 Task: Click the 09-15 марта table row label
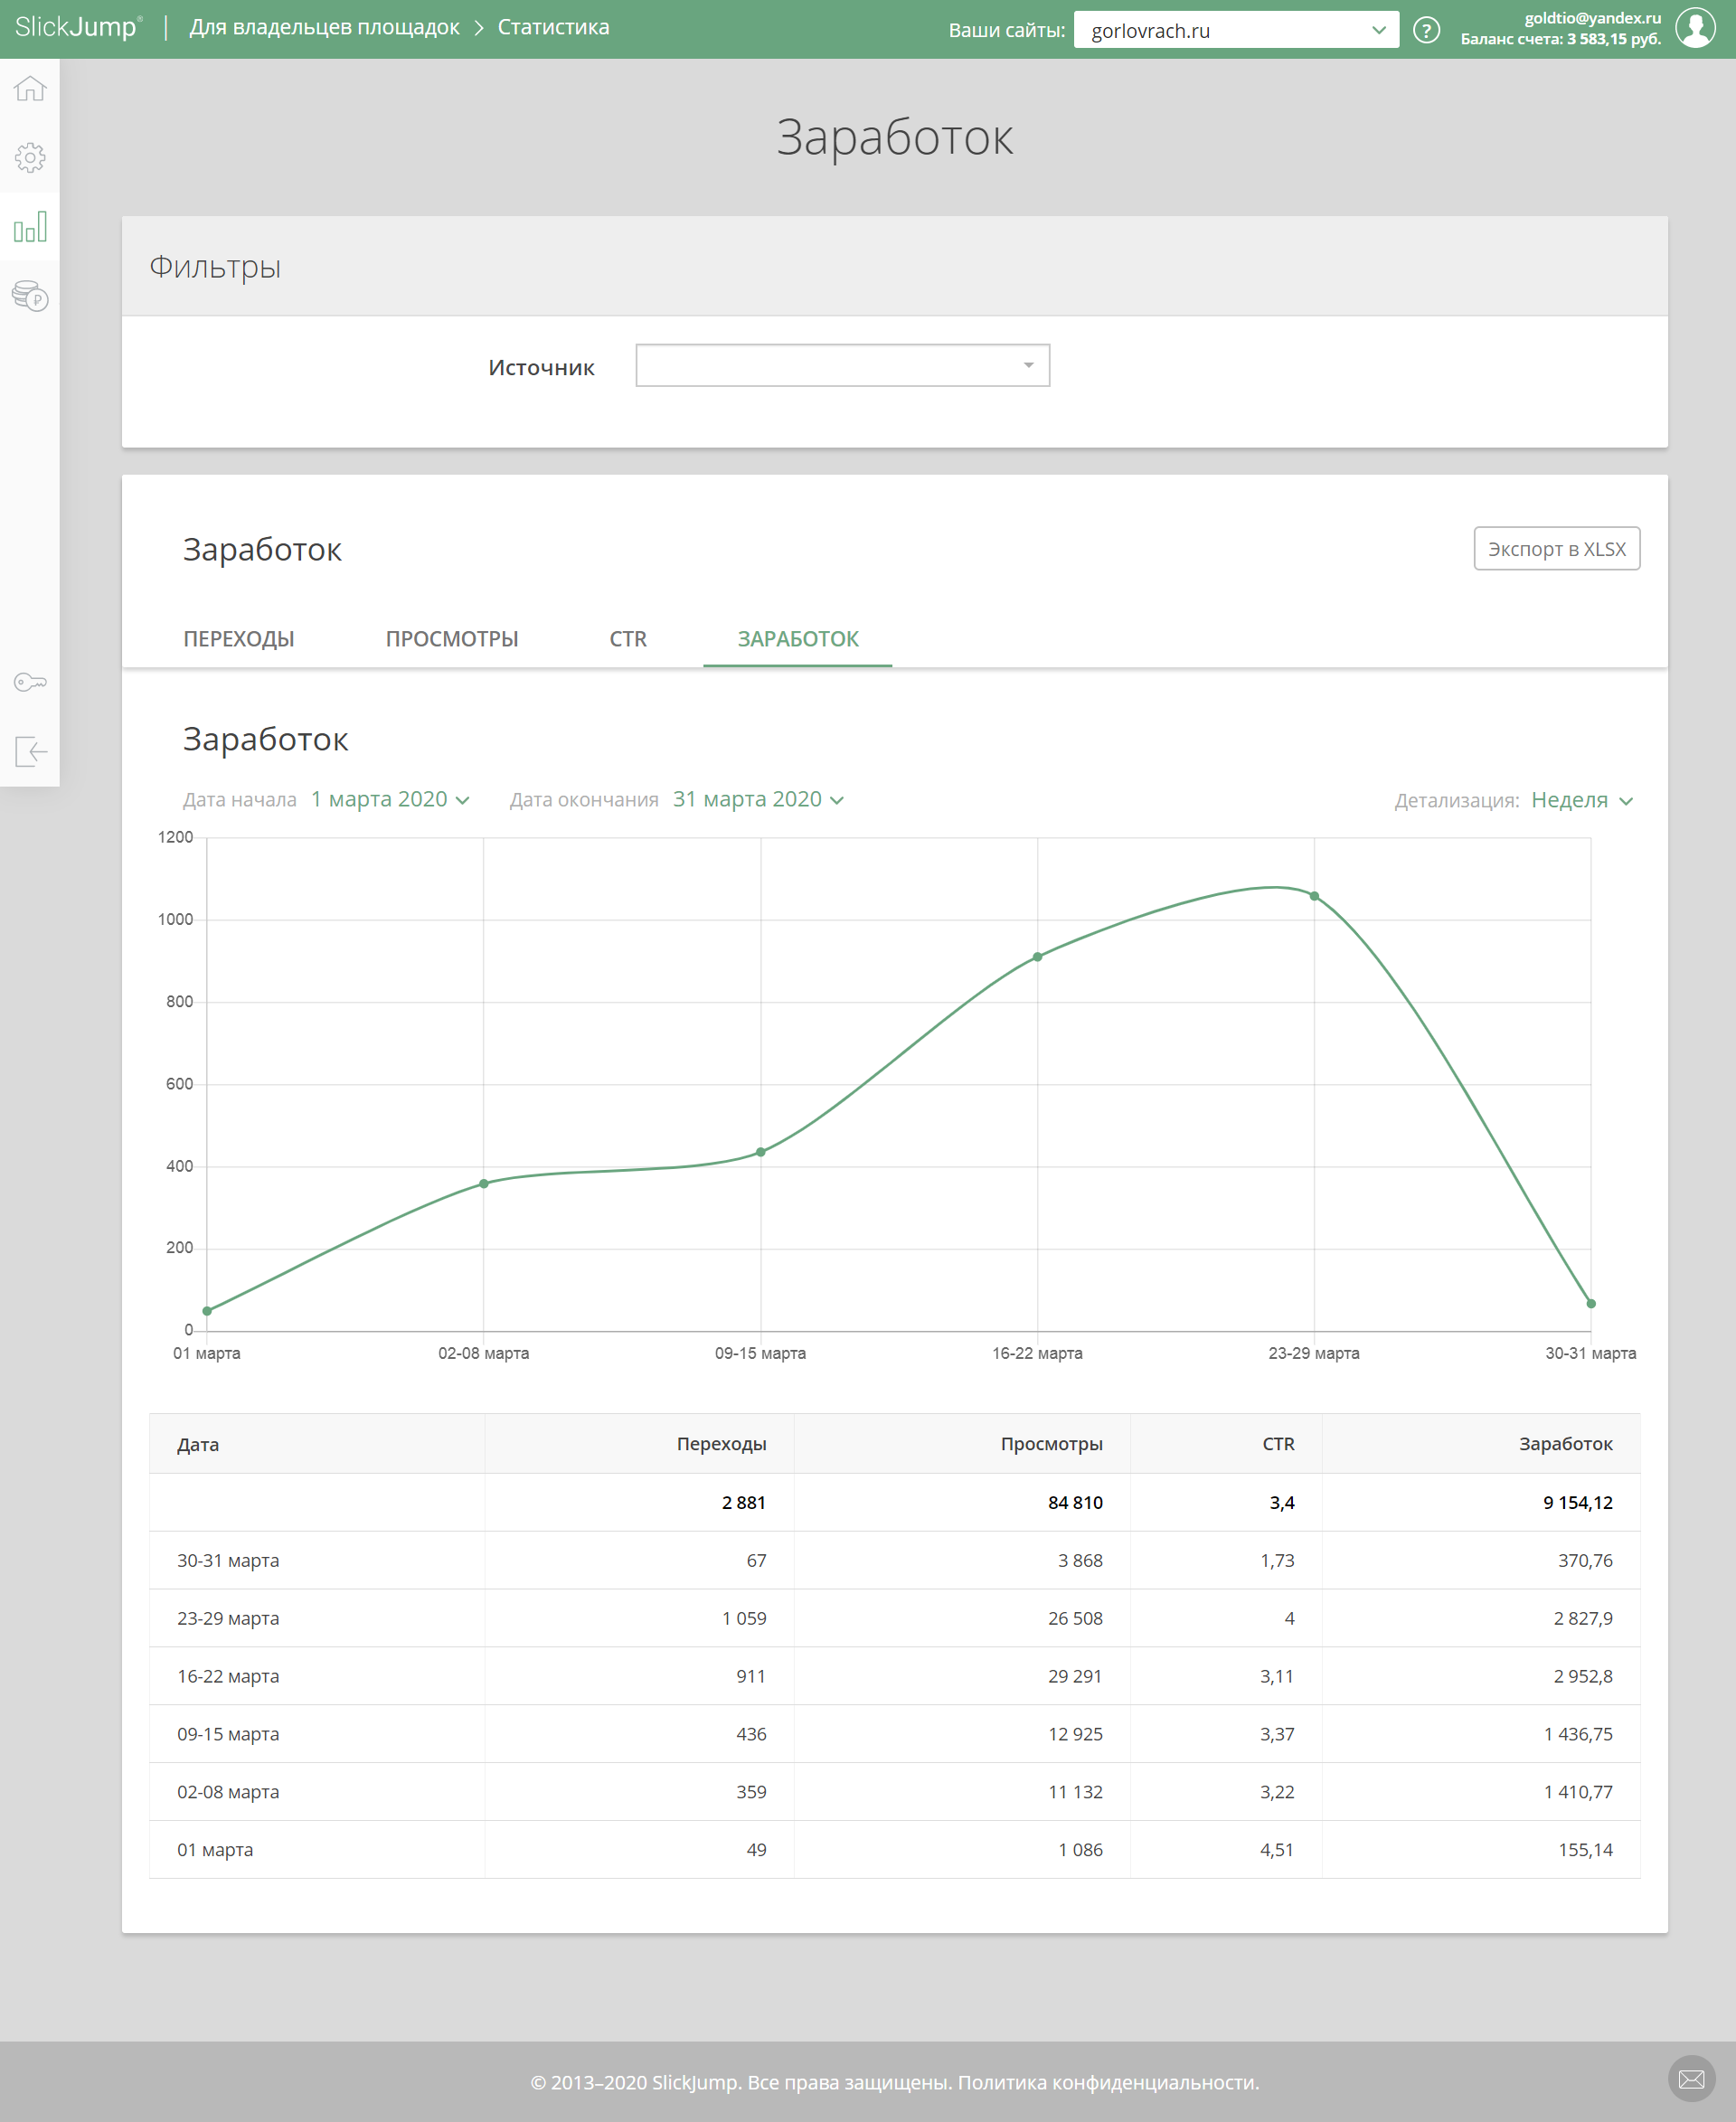[228, 1734]
